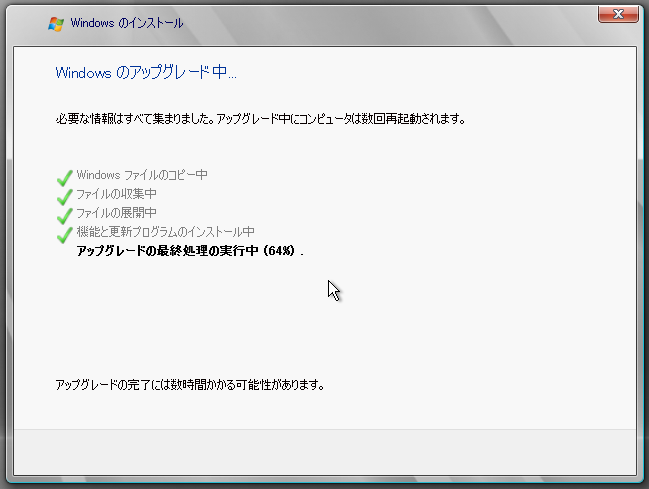The width and height of the screenshot is (649, 489).
Task: Click the step ファイルの展開中
Action: 116,213
